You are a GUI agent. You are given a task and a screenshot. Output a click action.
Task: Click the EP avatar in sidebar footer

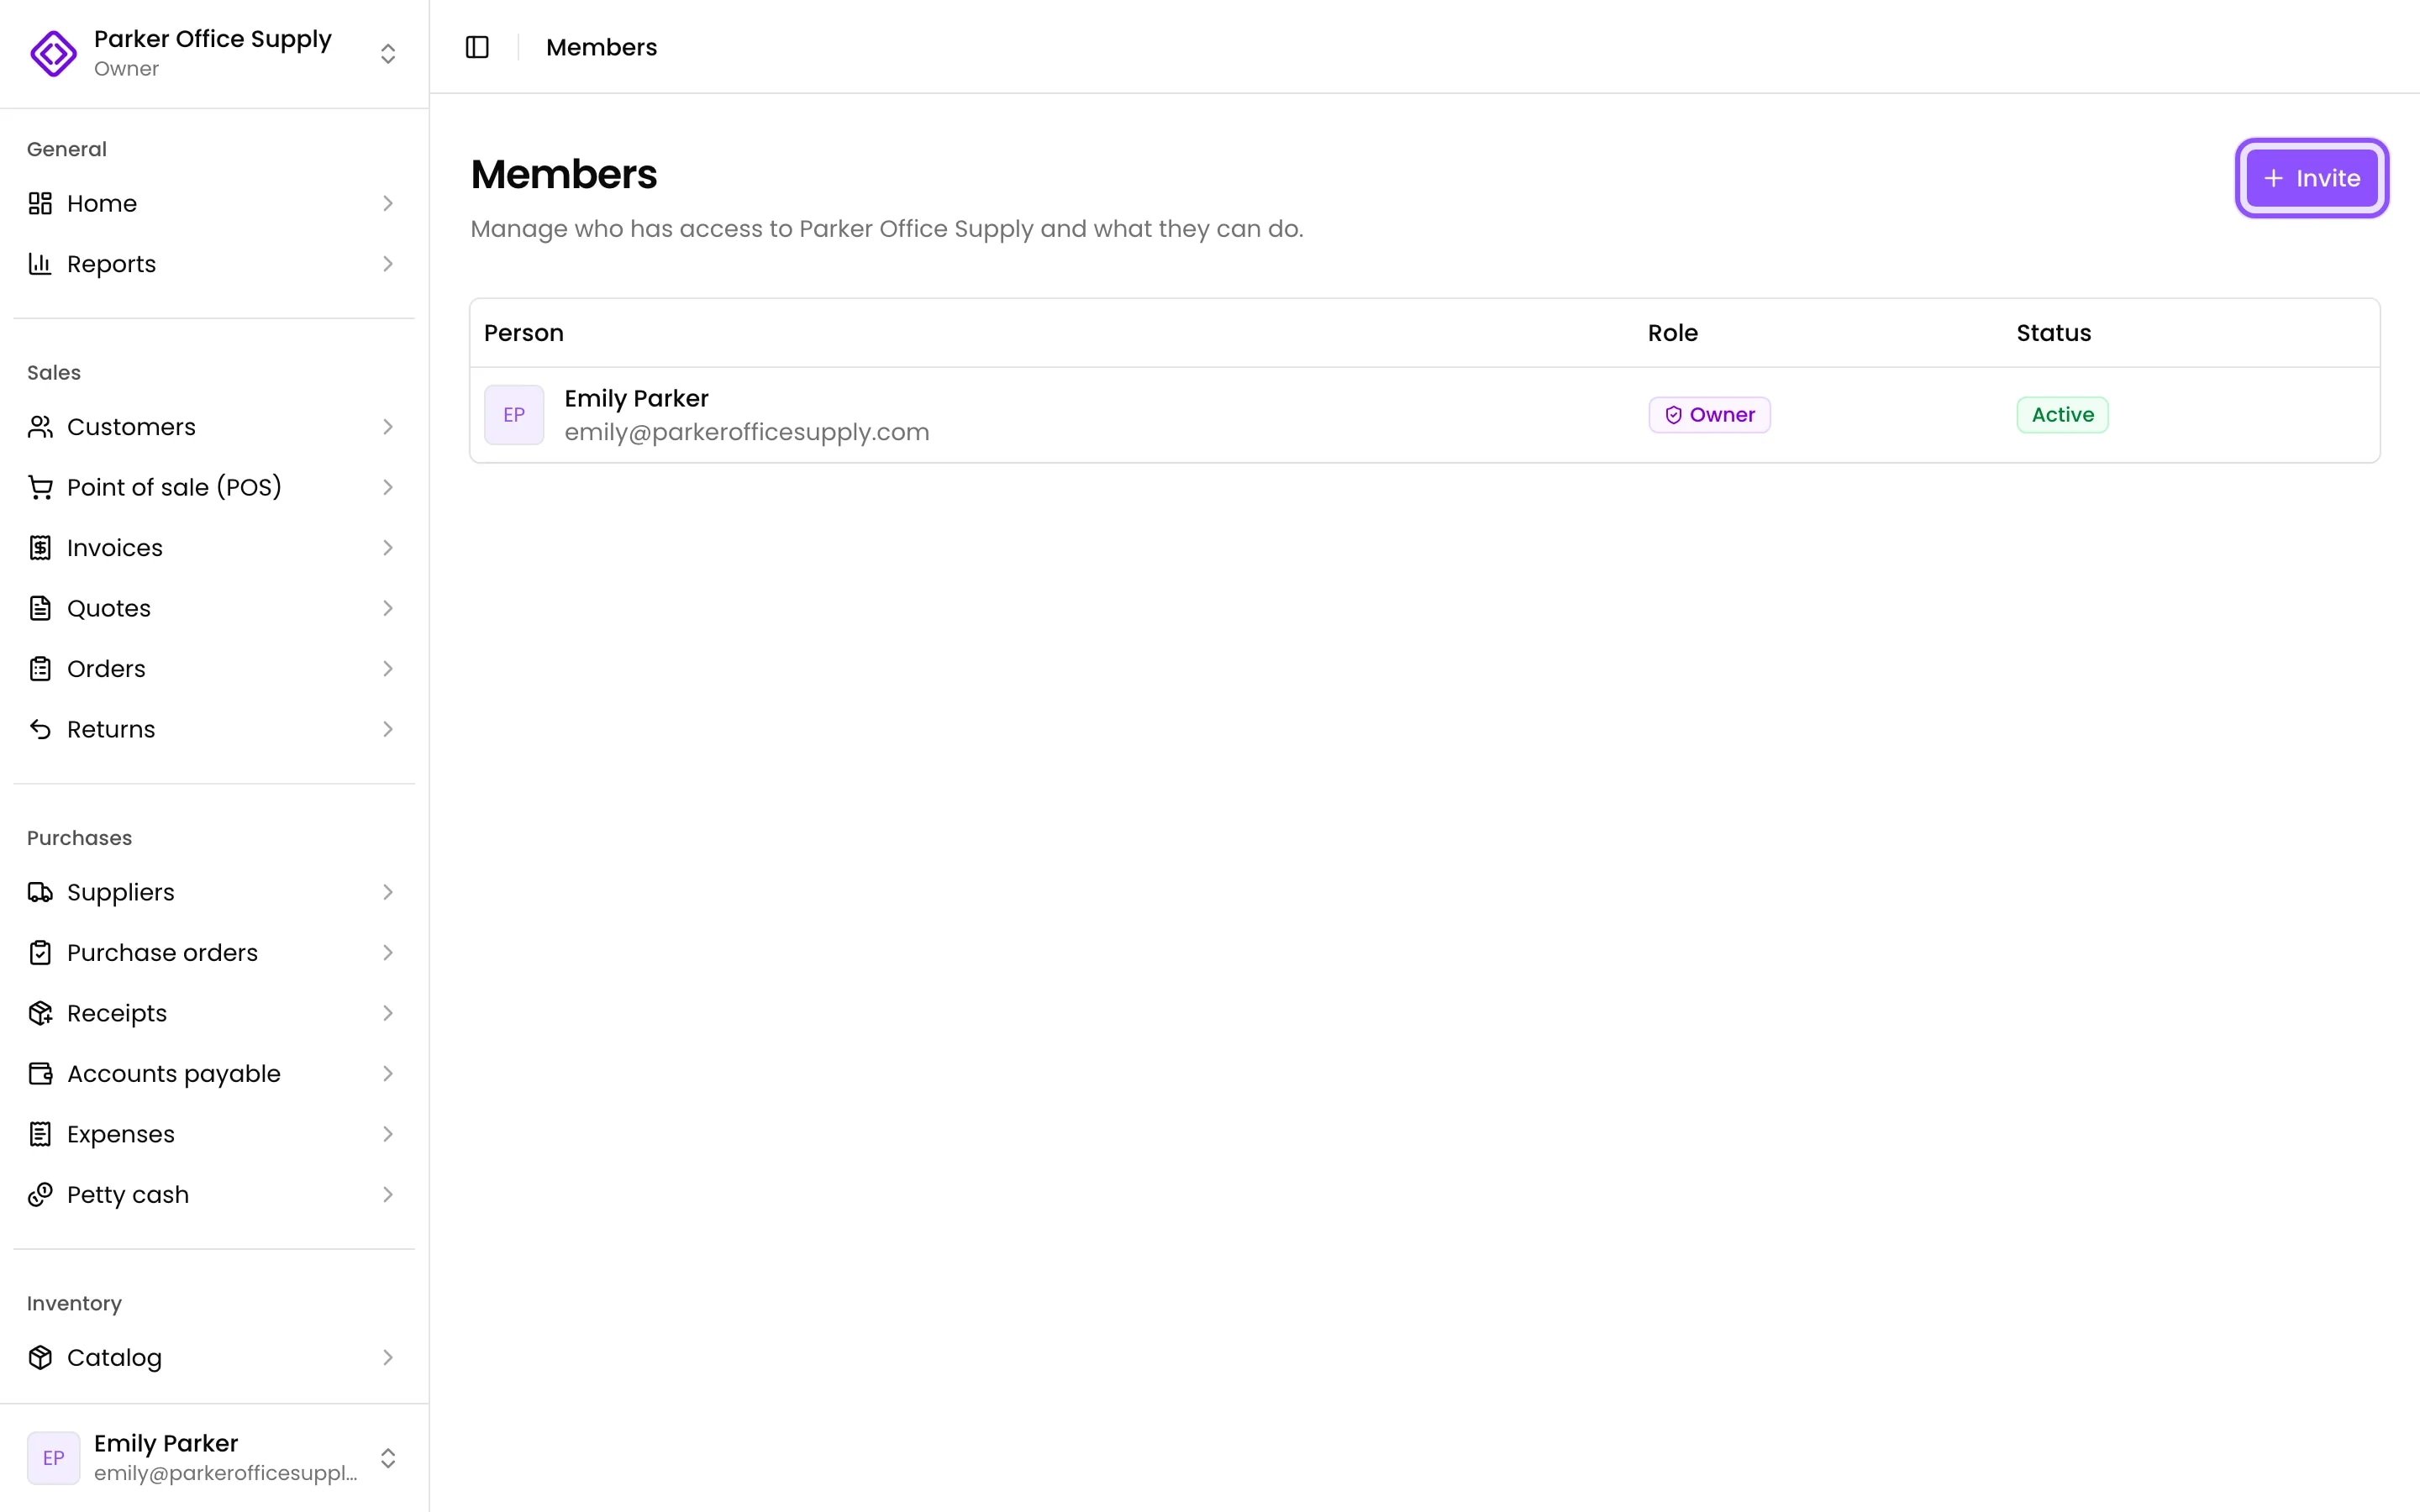(x=54, y=1458)
